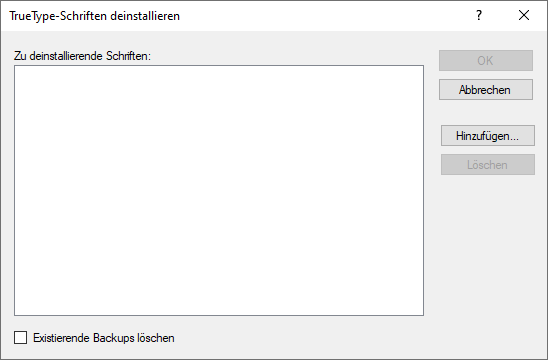Remove list entry using Löschen

tap(488, 165)
